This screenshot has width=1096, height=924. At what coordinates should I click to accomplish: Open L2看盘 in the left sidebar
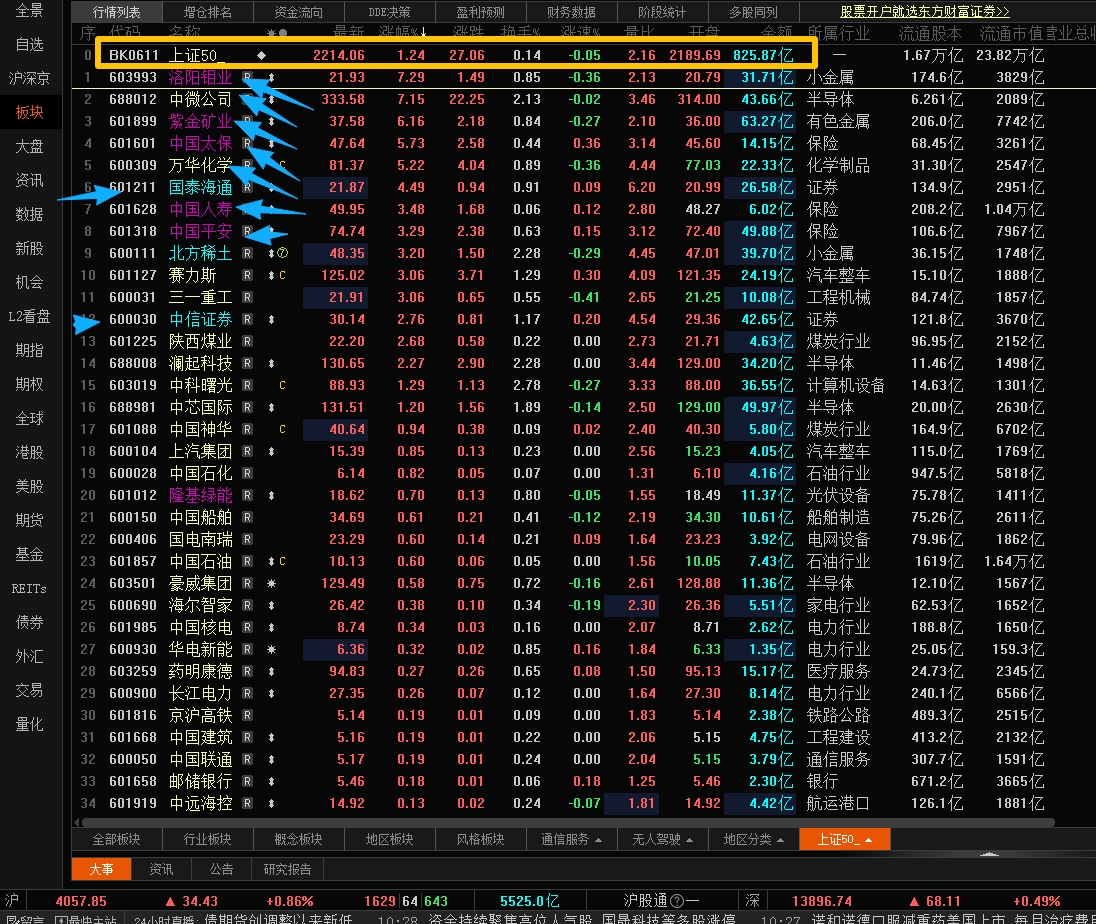29,317
